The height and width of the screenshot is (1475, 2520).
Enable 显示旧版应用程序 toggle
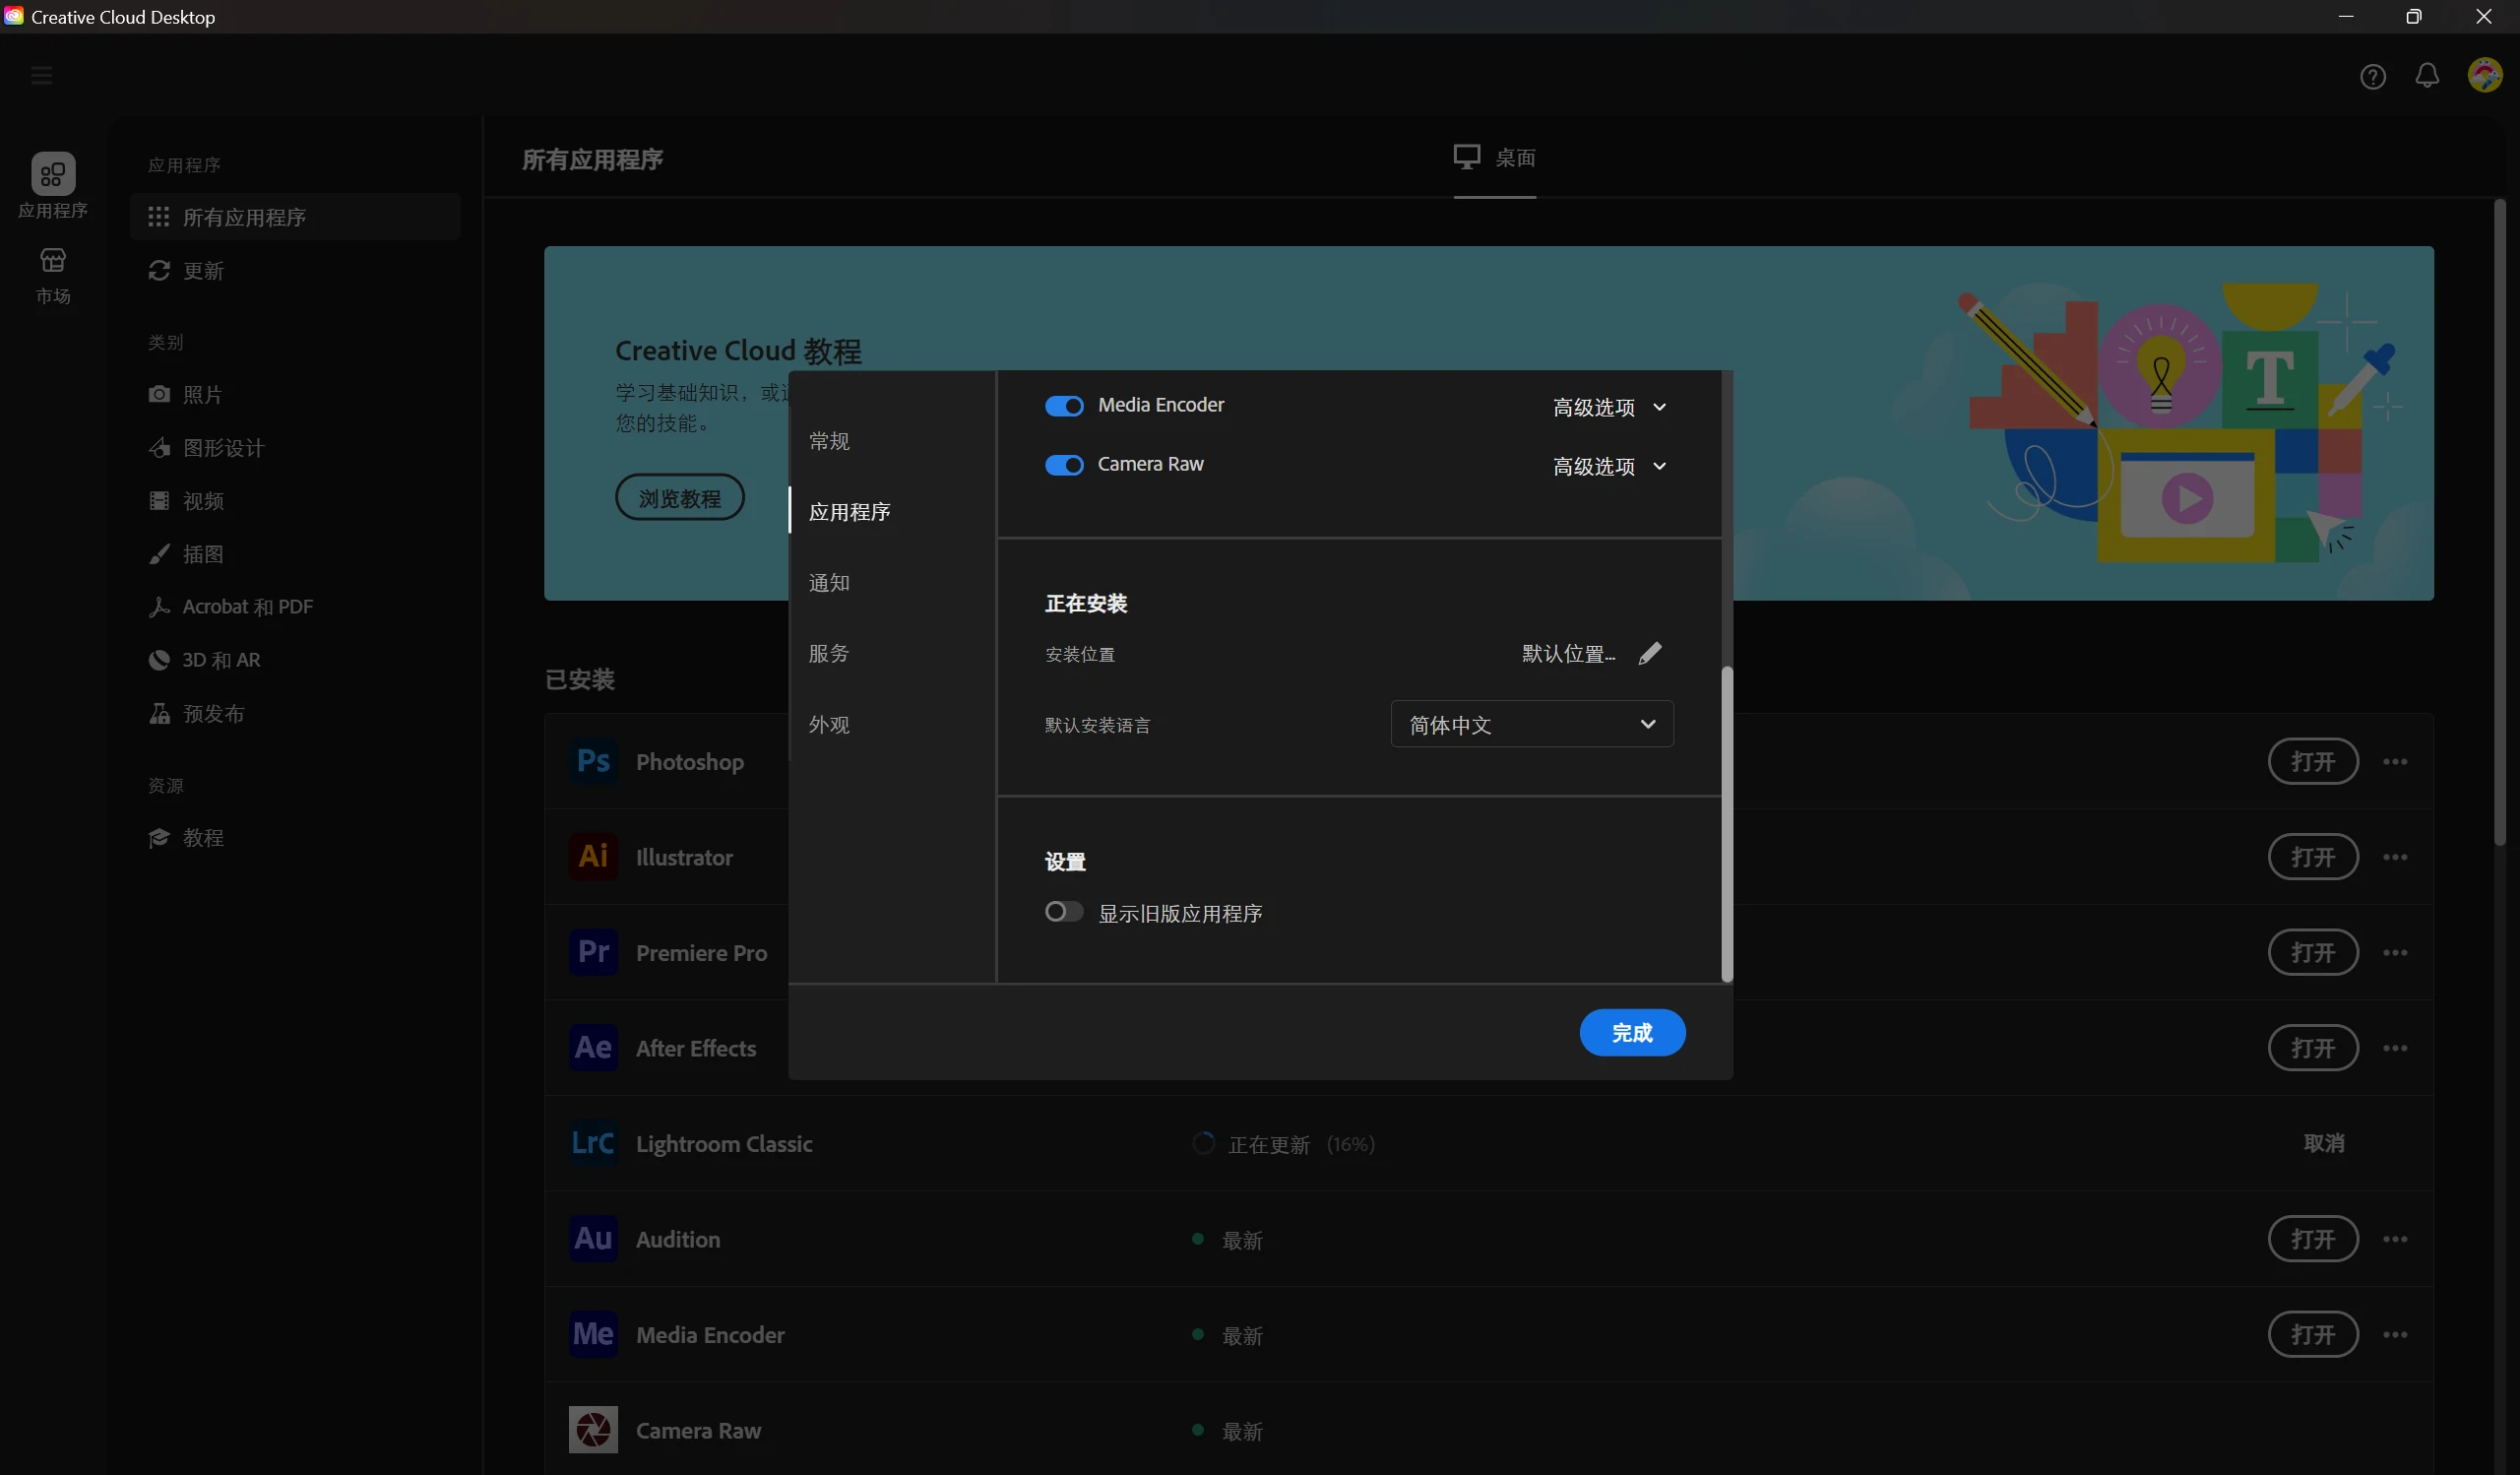point(1063,911)
